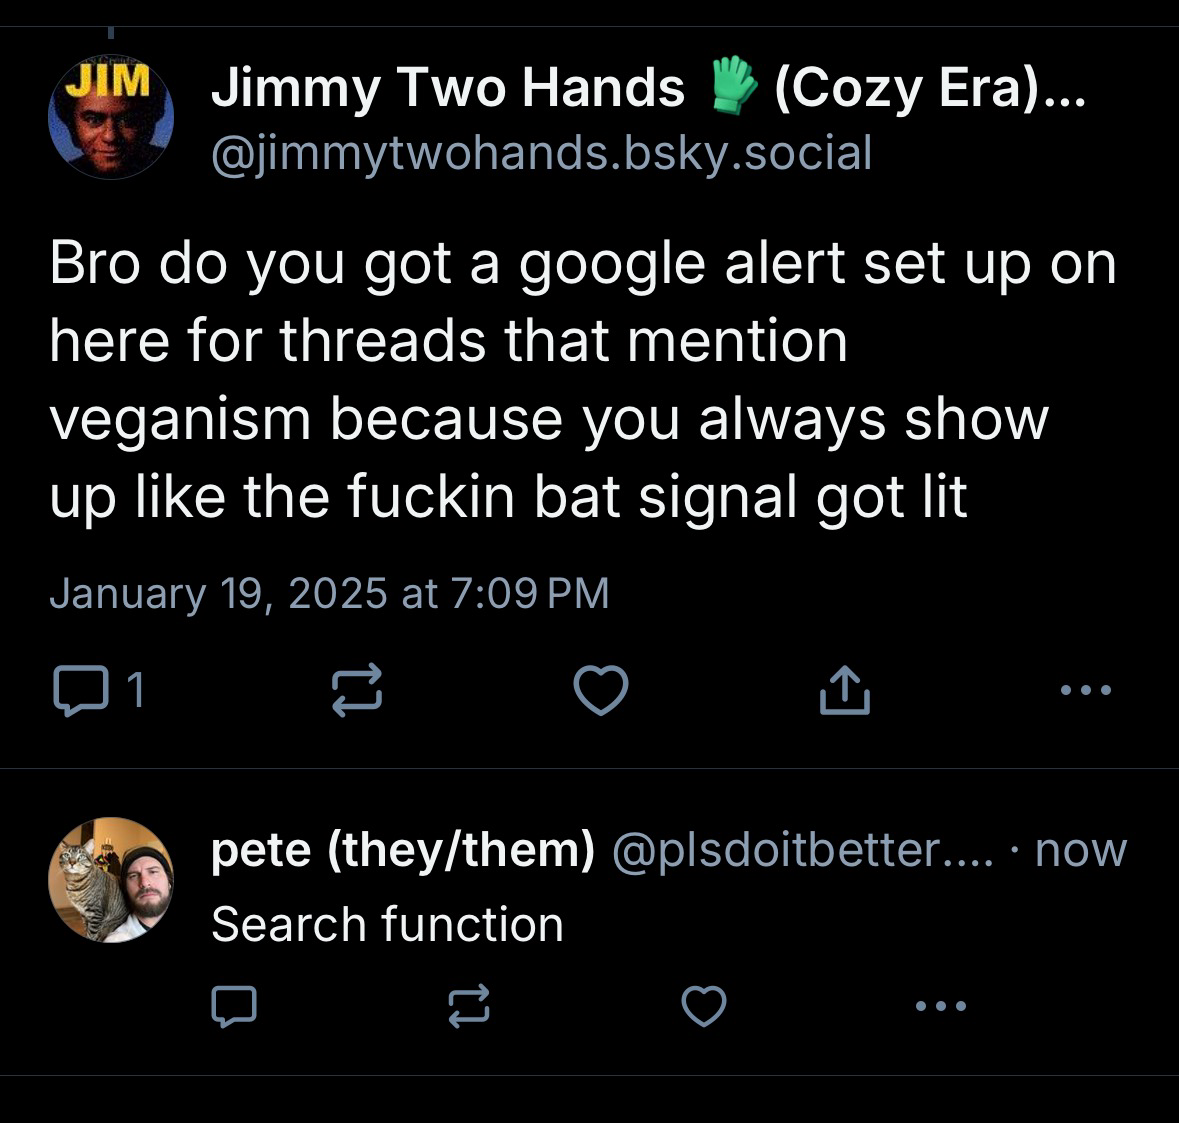Image resolution: width=1179 pixels, height=1123 pixels.
Task: Click the "Search function" reply text
Action: tap(387, 924)
